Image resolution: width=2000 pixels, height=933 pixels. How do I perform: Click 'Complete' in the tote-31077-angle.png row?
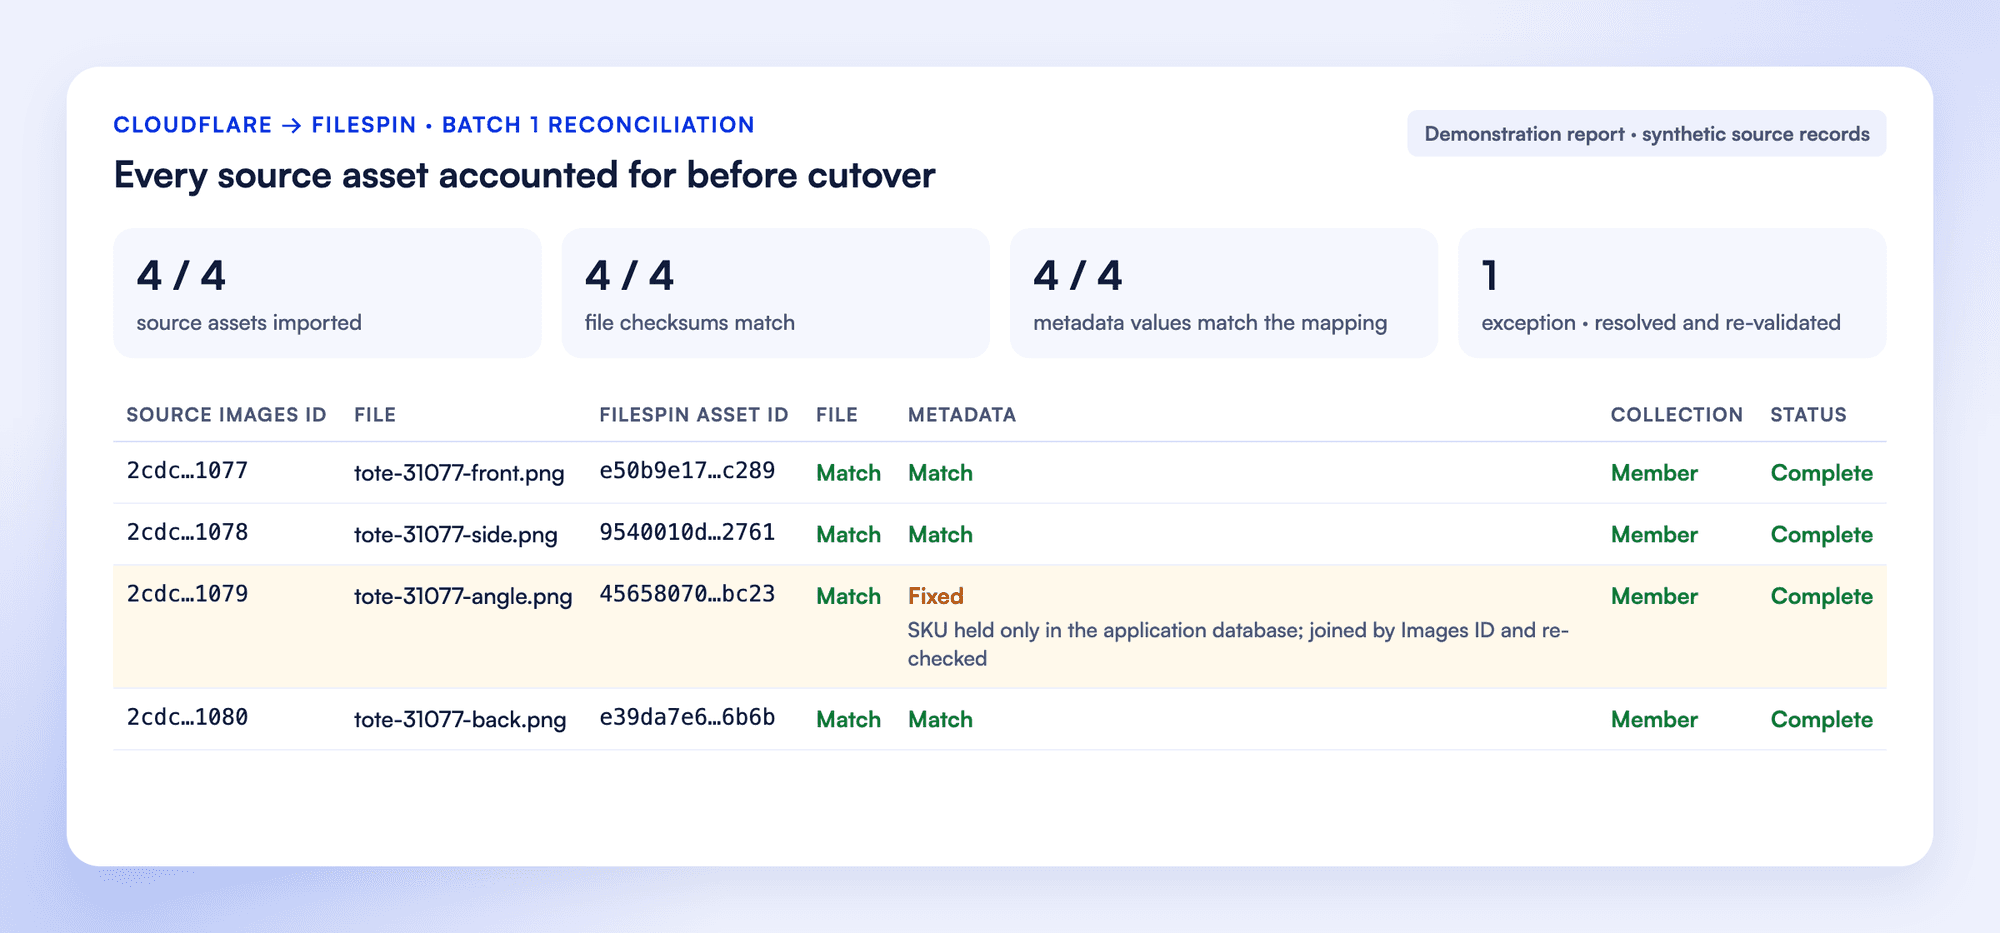[1821, 597]
